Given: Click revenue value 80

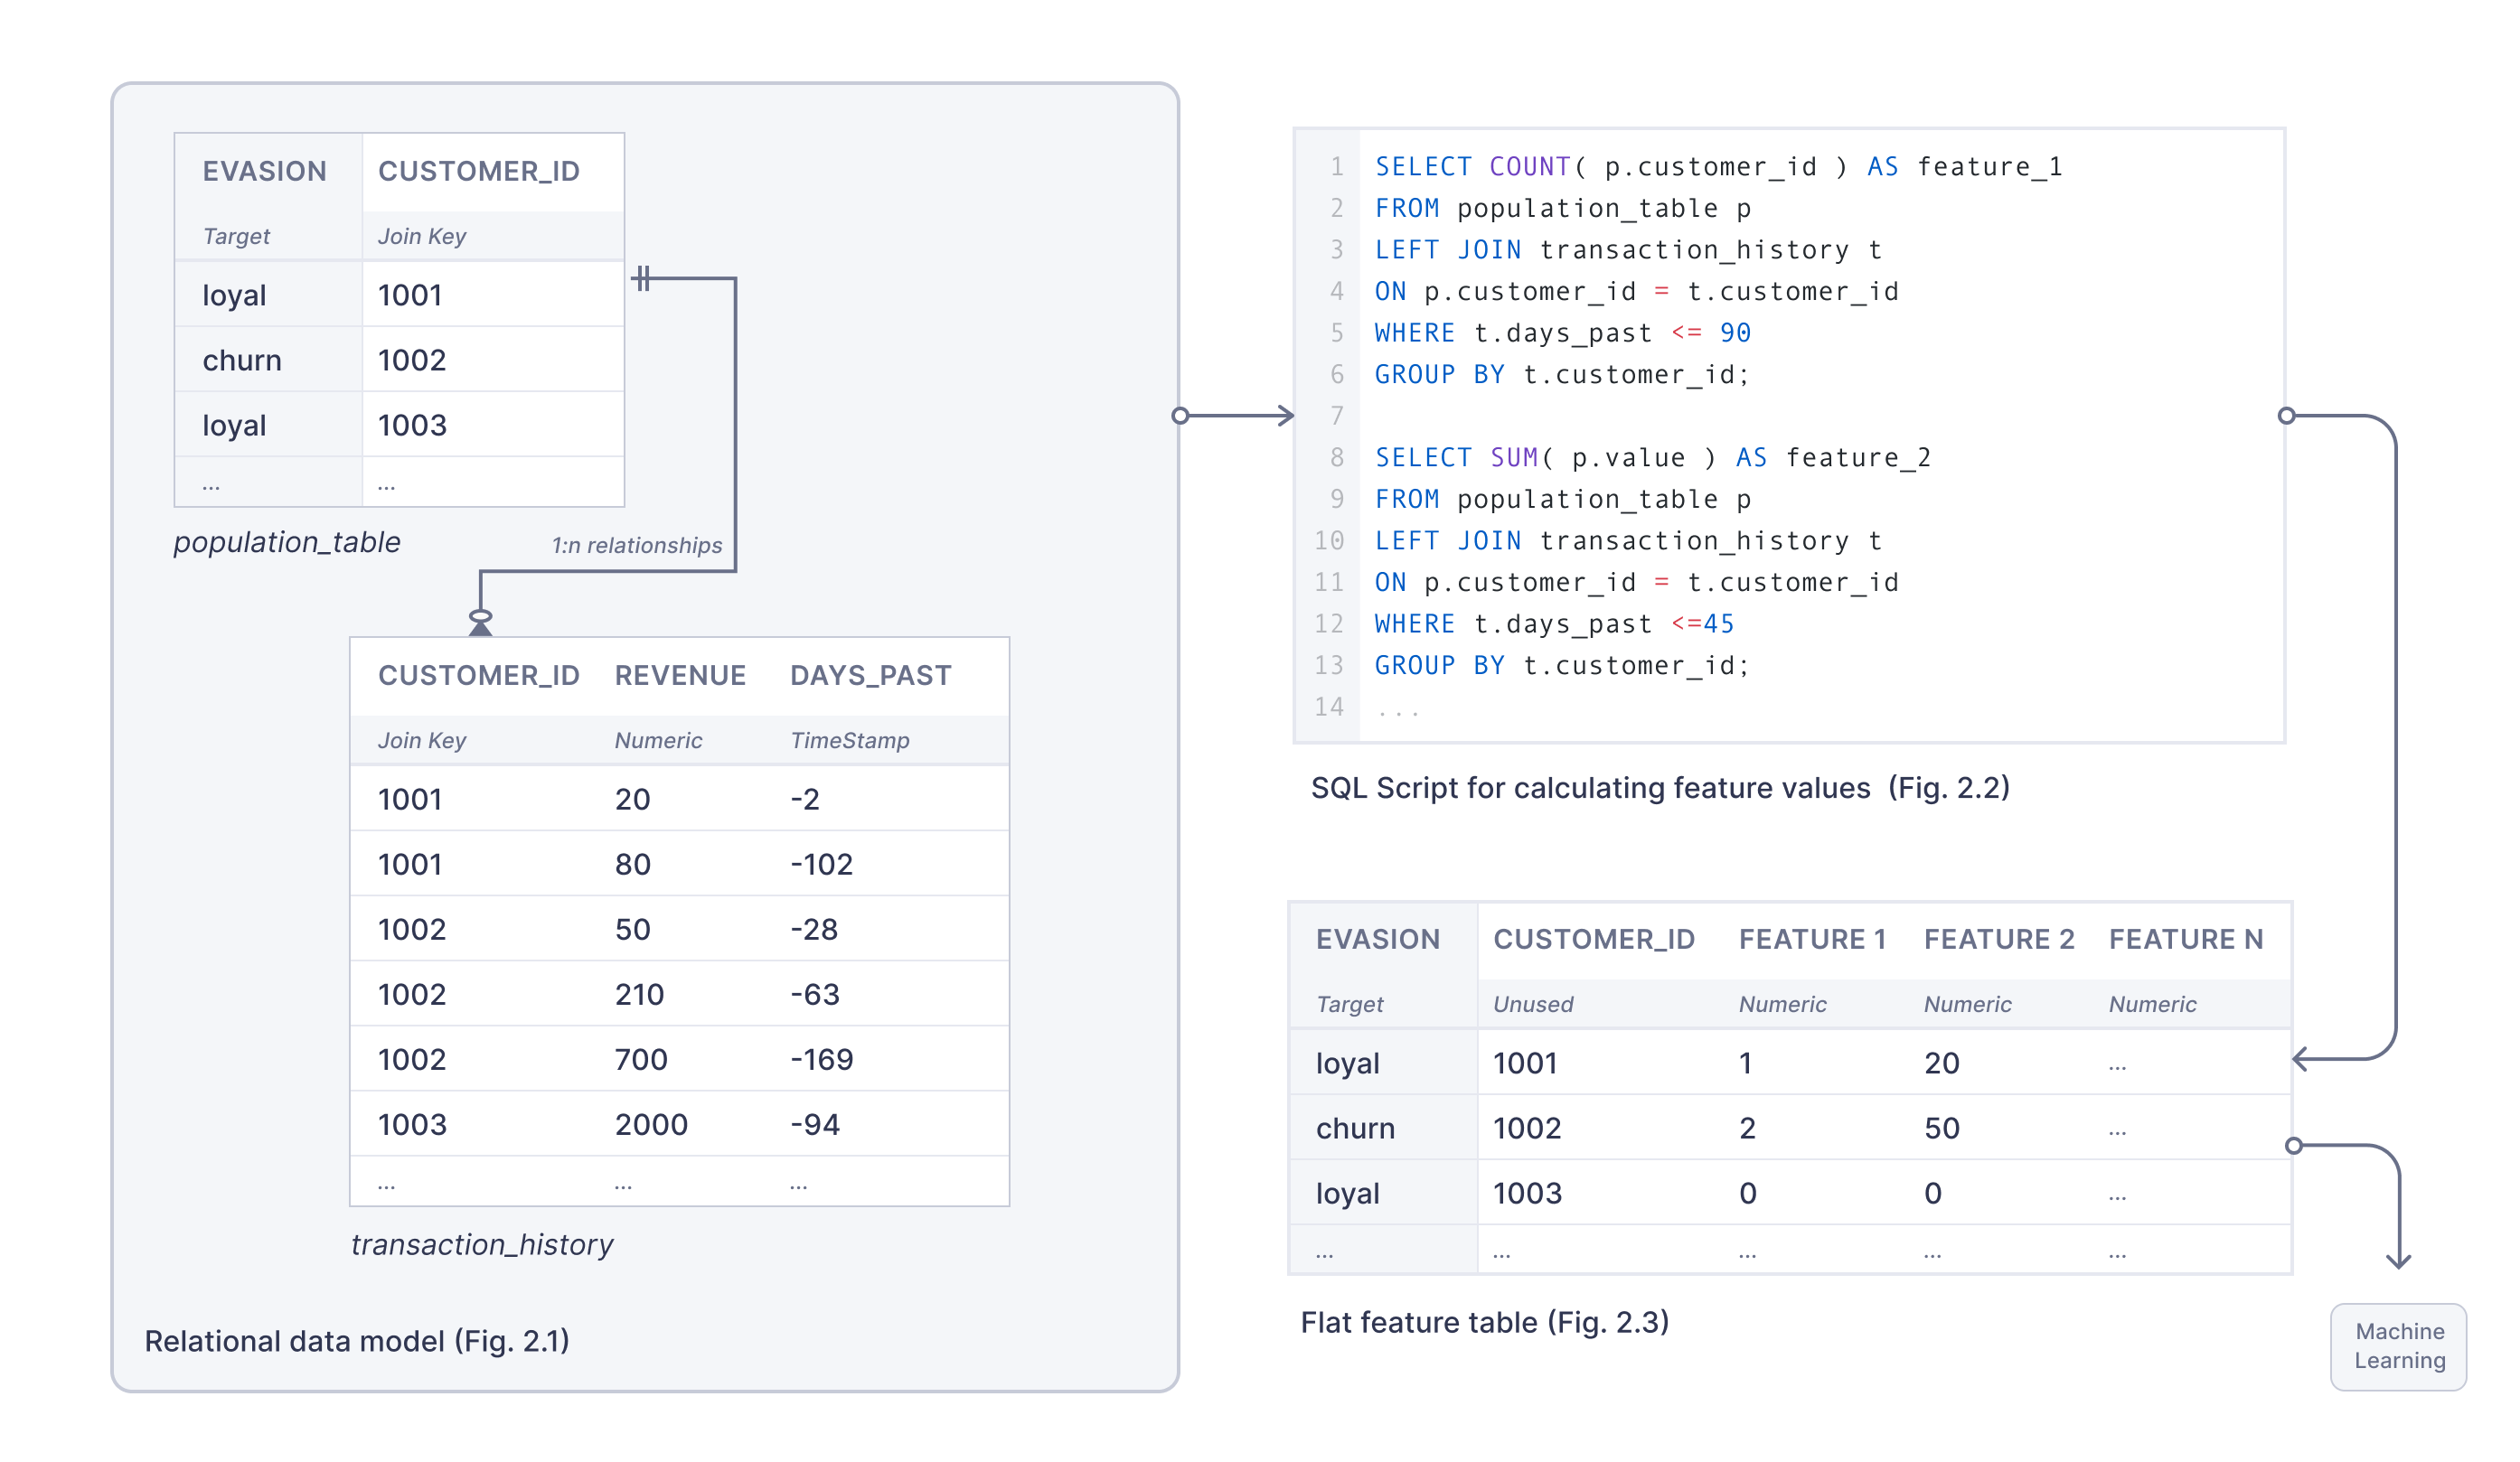Looking at the screenshot, I should click(x=632, y=864).
